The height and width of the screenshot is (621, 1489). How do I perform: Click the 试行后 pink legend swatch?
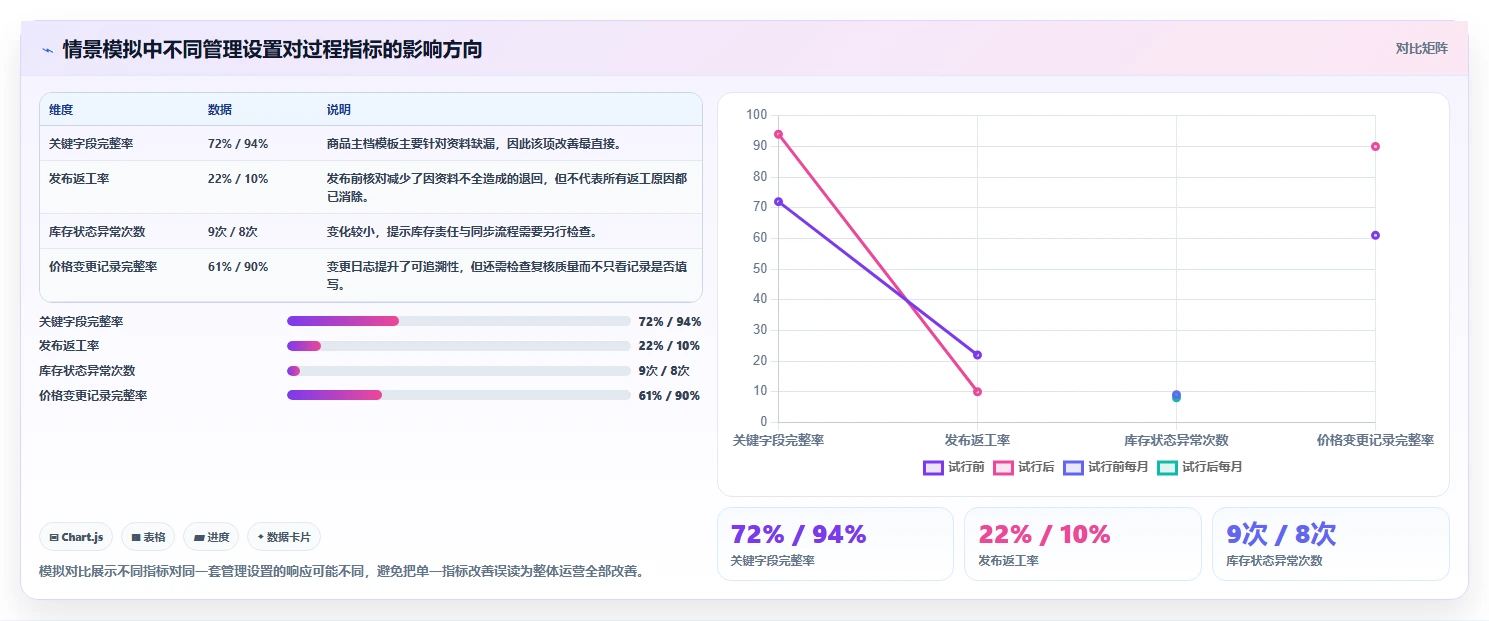[x=1003, y=467]
